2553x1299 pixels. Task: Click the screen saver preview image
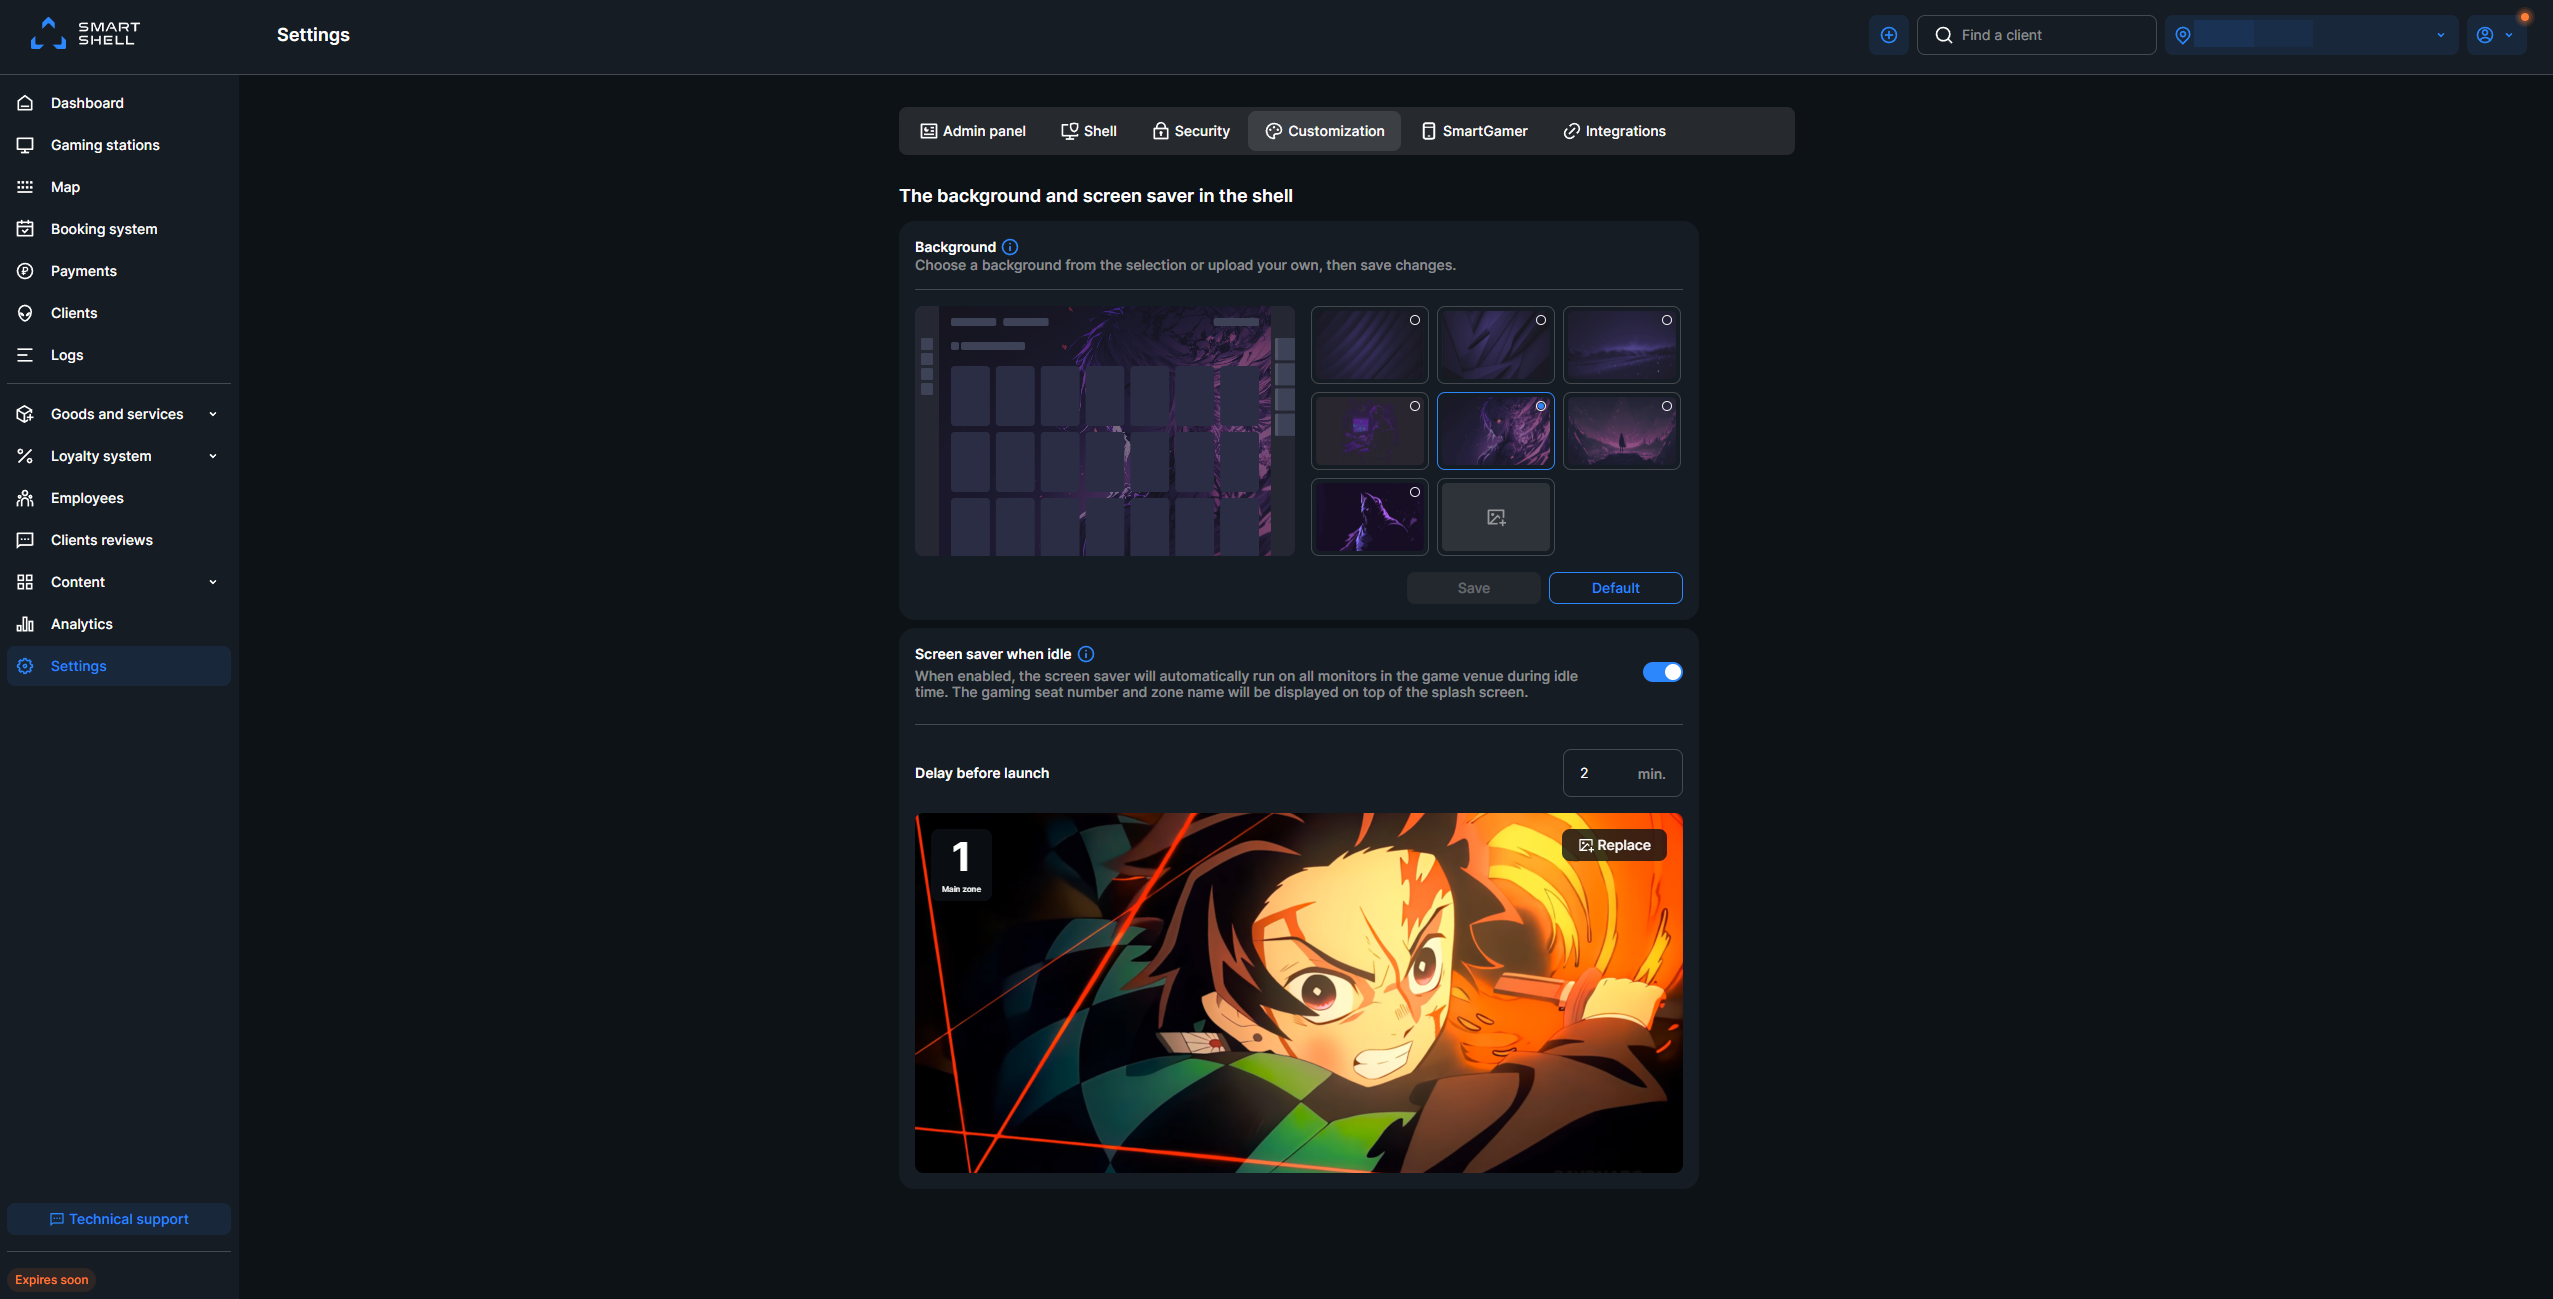point(1298,992)
